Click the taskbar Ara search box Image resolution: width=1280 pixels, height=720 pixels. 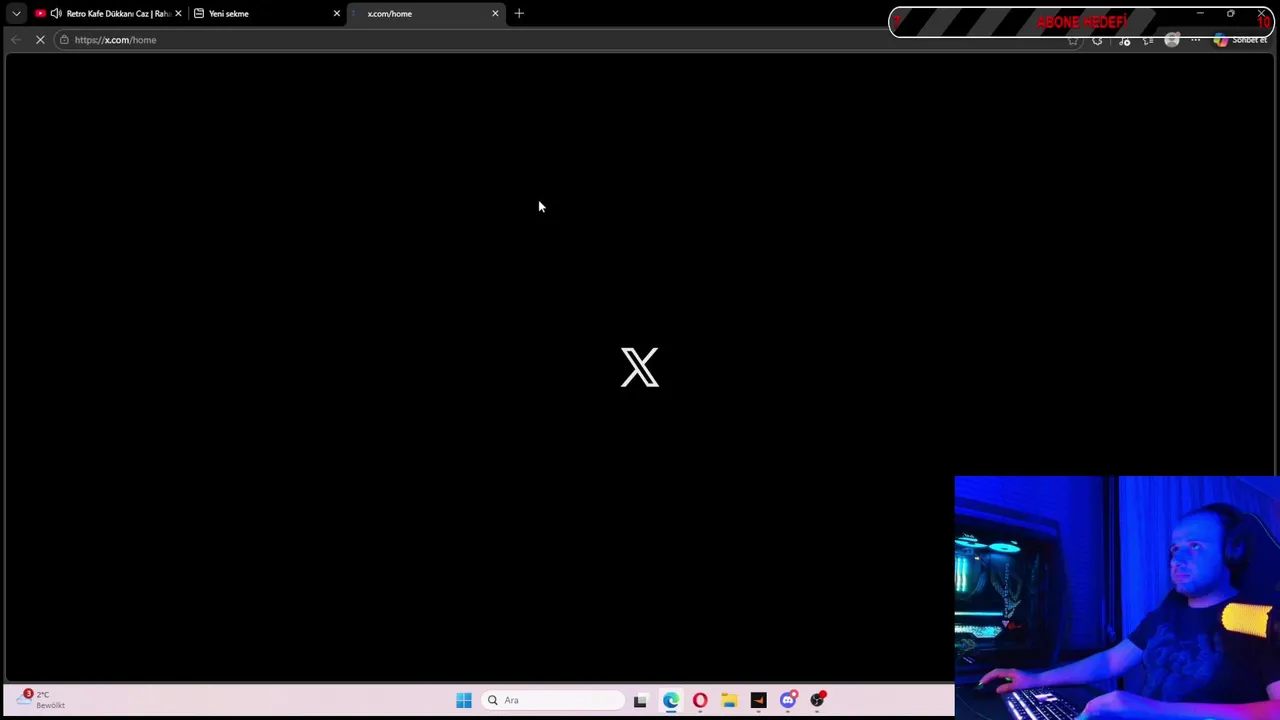553,700
